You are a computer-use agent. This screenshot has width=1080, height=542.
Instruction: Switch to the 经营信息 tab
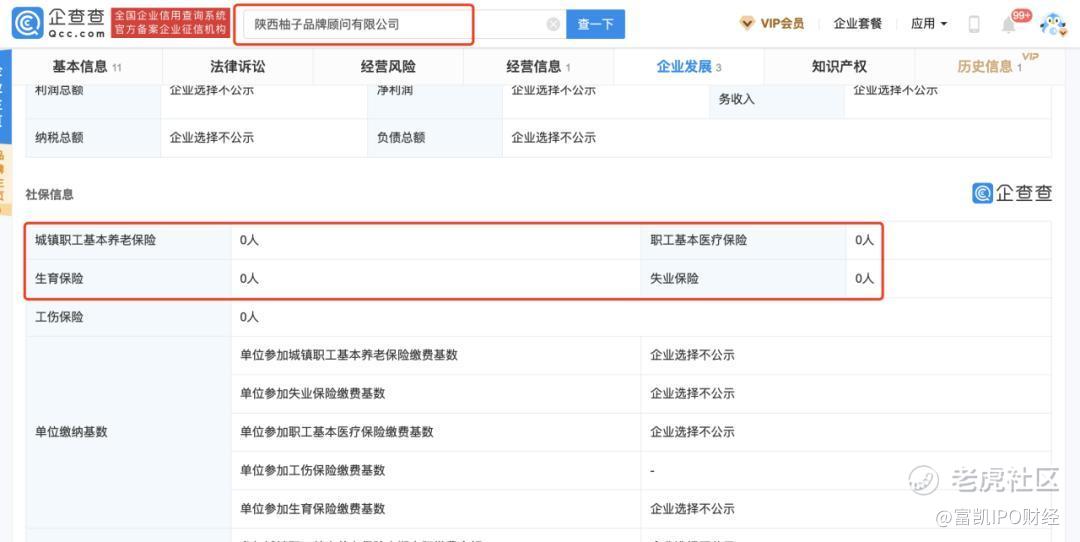coord(538,67)
